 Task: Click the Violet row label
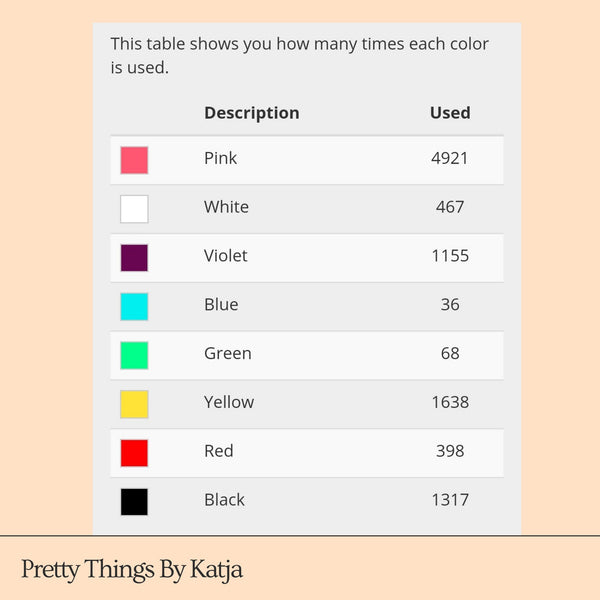click(225, 256)
